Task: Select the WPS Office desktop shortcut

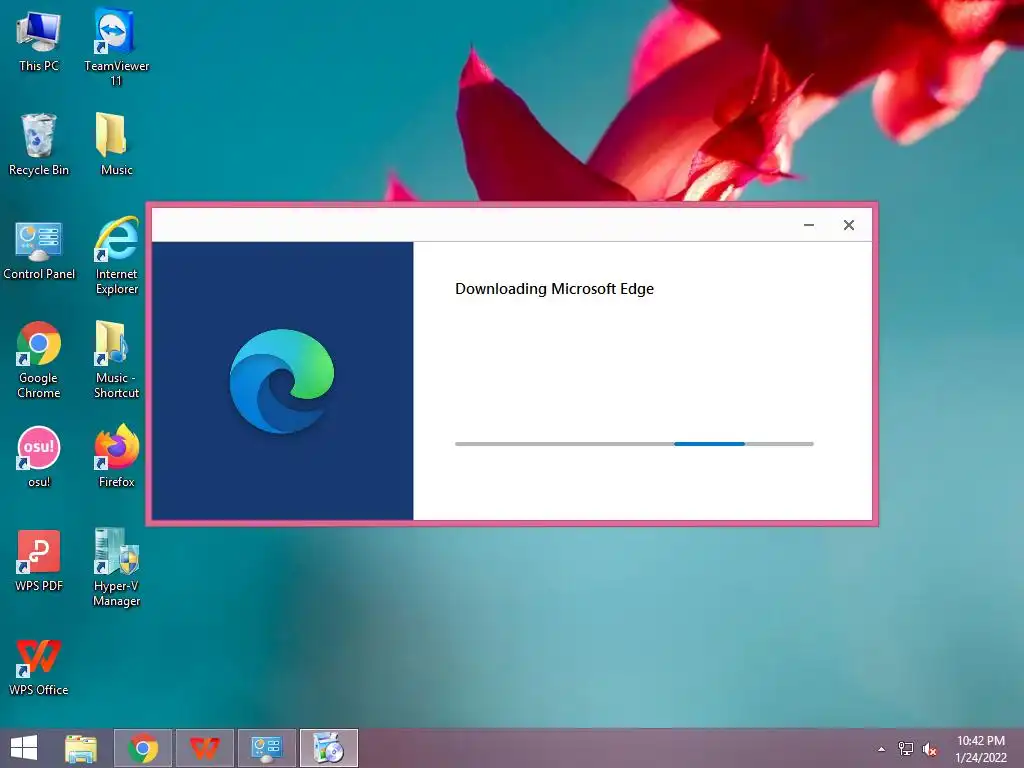Action: click(39, 667)
